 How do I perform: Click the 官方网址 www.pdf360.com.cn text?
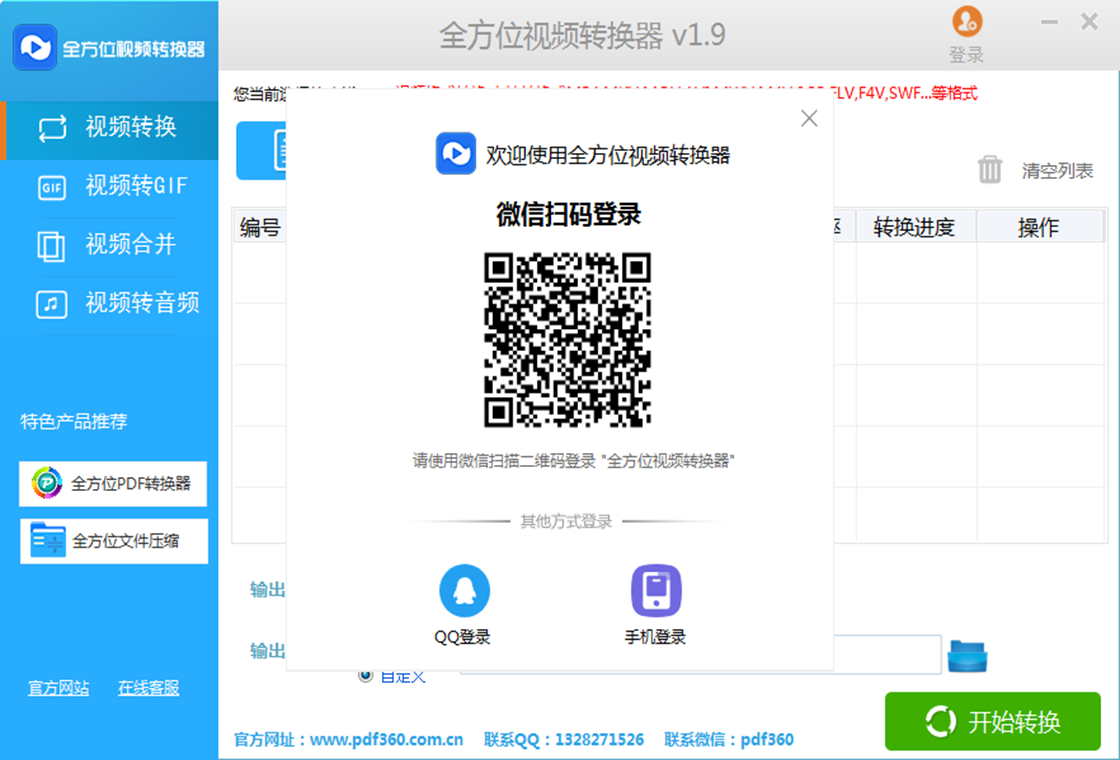tap(349, 739)
